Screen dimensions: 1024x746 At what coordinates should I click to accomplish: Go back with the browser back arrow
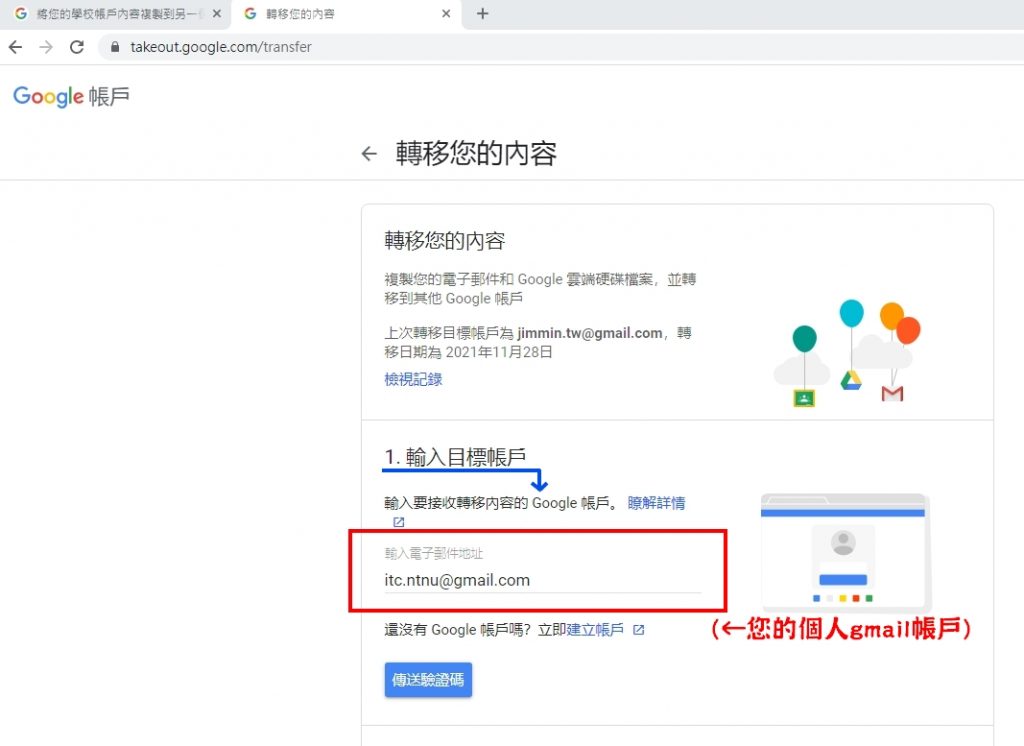[x=16, y=47]
